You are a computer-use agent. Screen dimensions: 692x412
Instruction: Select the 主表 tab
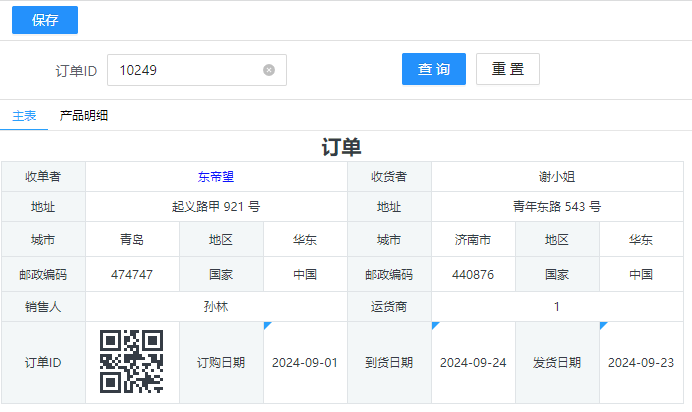tap(24, 116)
